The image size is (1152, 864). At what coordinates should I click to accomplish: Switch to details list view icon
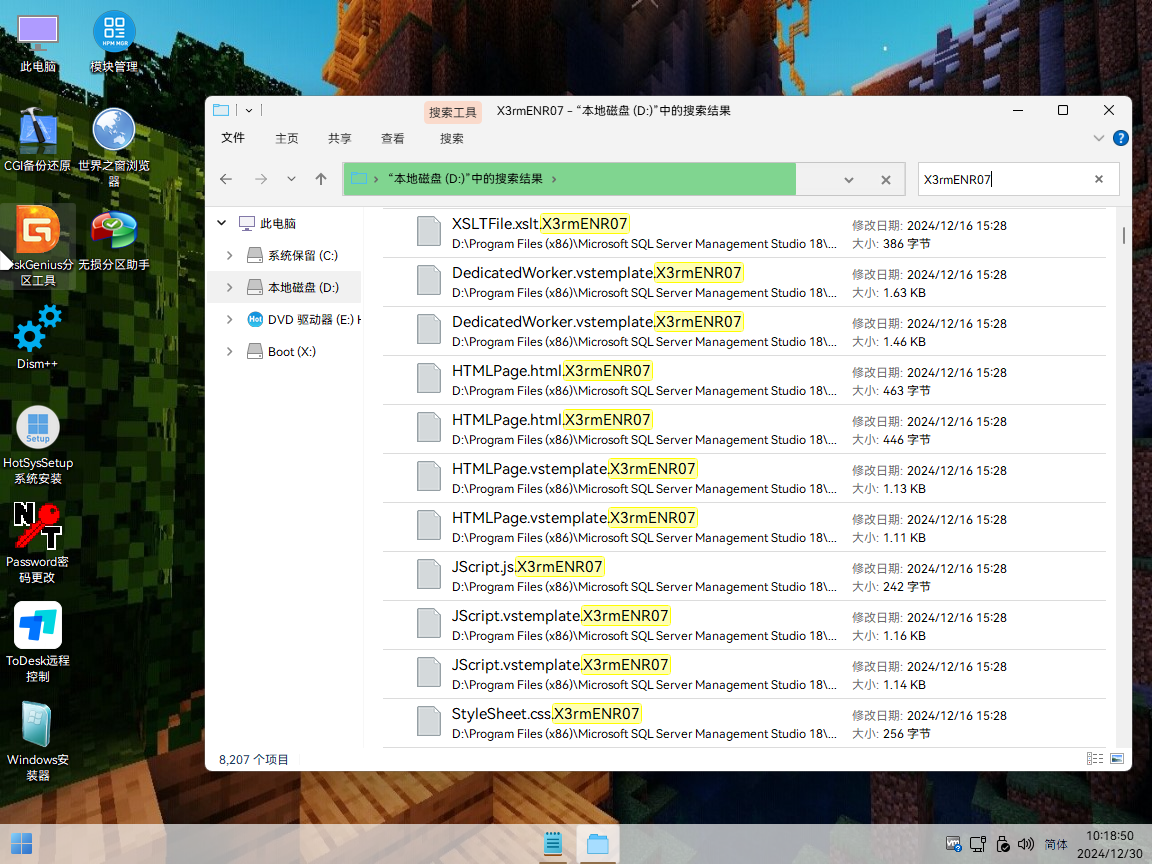[x=1095, y=759]
